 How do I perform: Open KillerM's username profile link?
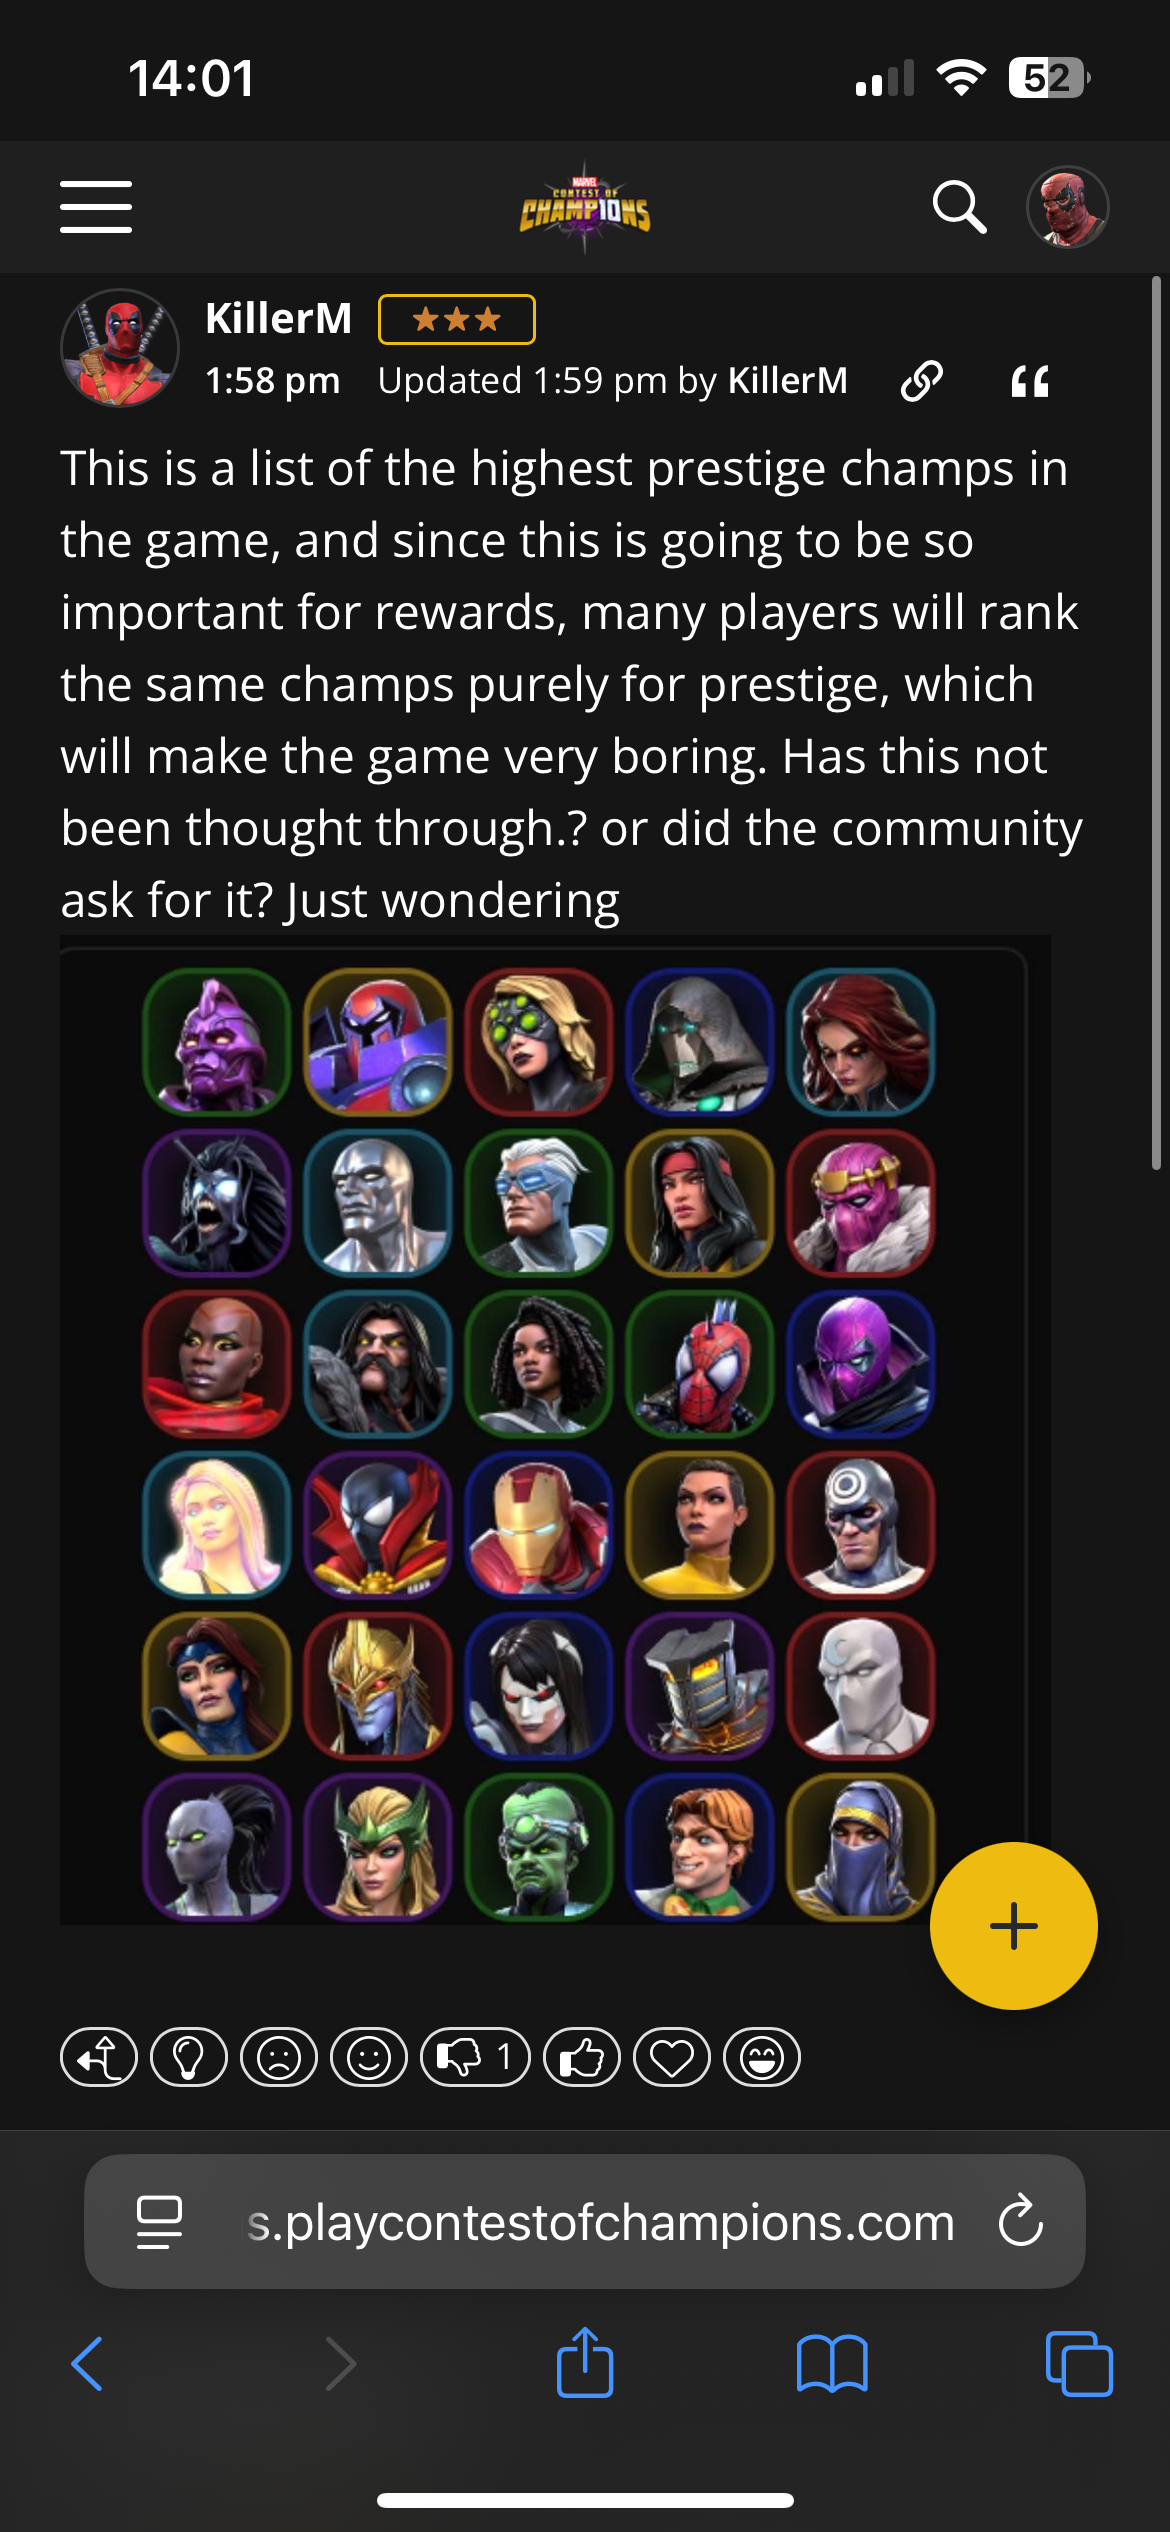[278, 318]
